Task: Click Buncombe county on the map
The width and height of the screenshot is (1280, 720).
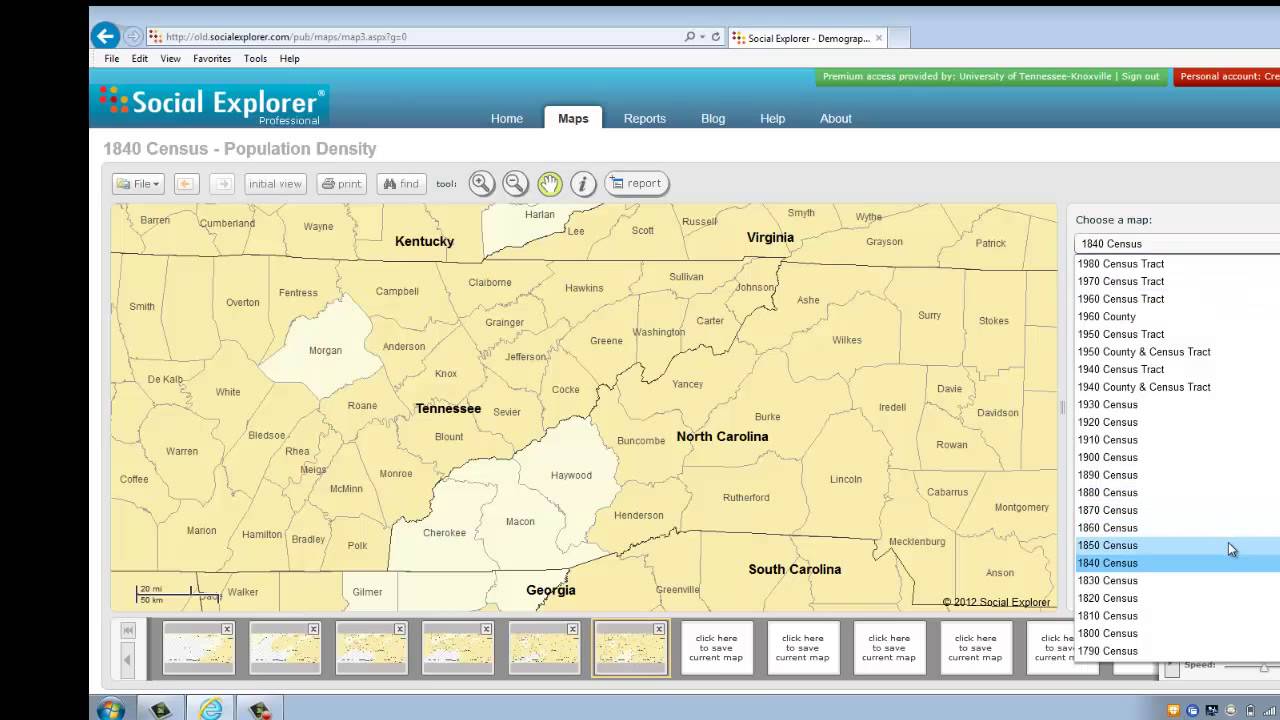Action: tap(641, 441)
